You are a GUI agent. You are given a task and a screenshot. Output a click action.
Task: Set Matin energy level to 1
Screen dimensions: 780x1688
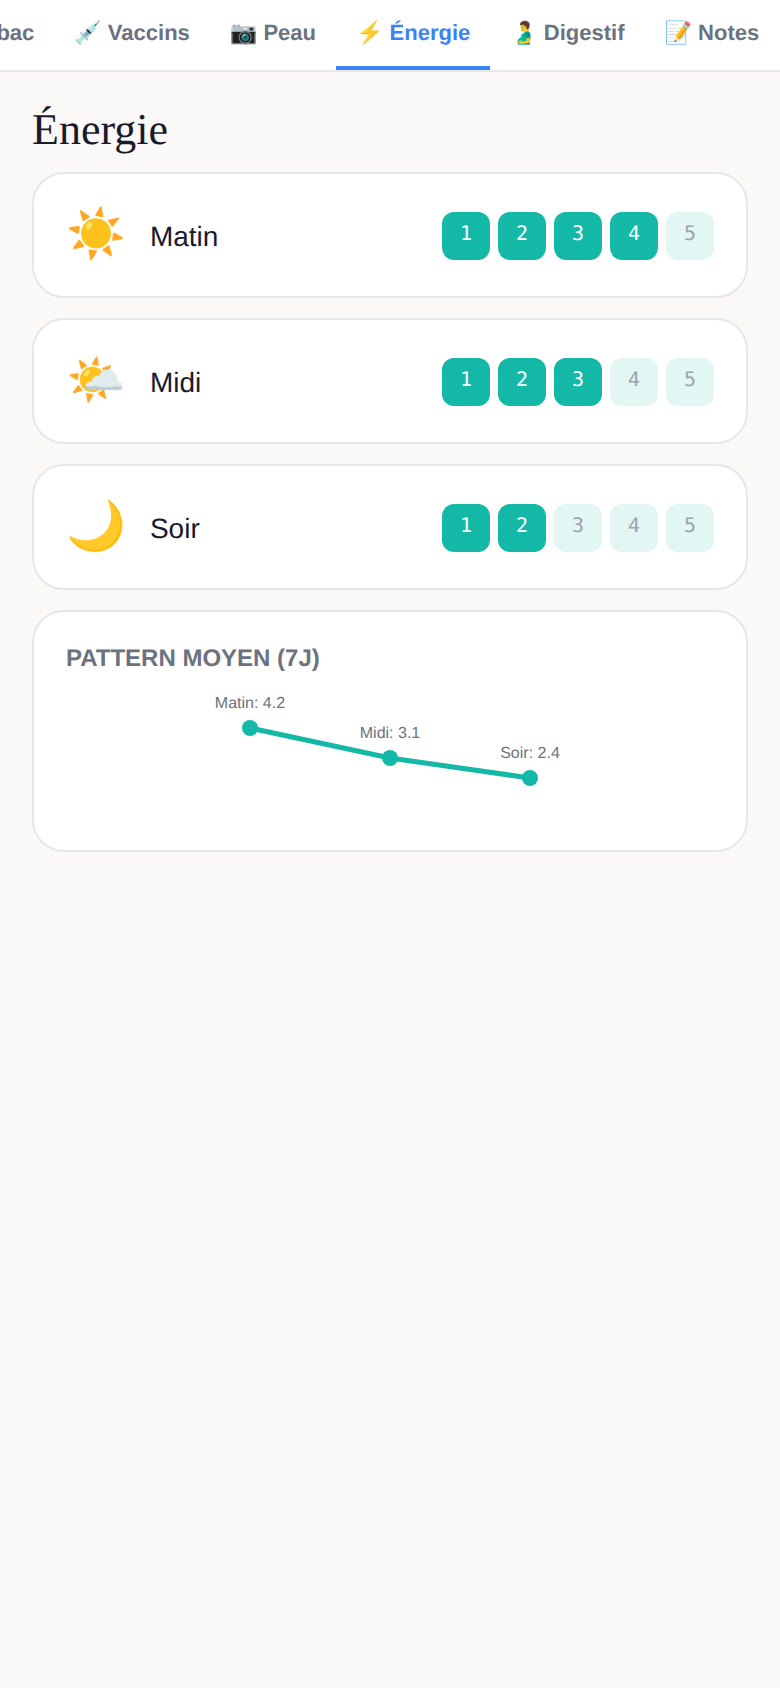(x=466, y=236)
